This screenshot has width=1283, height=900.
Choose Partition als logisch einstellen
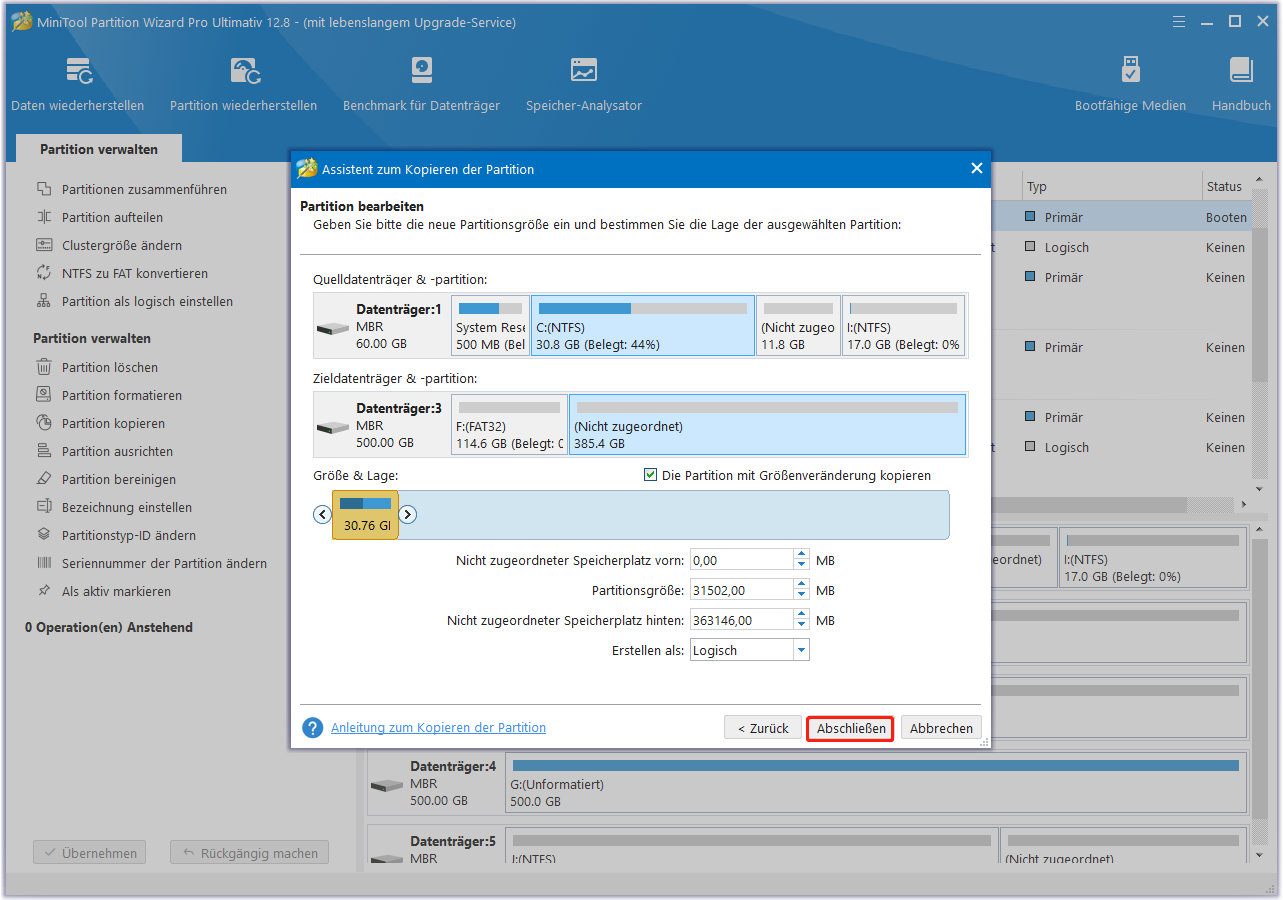(147, 301)
